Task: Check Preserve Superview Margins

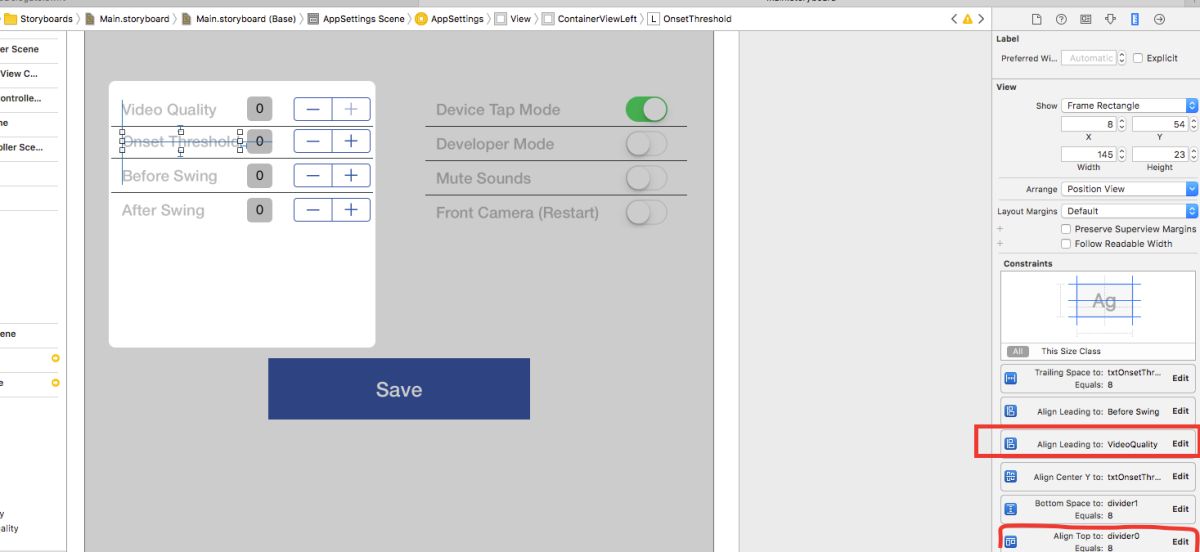Action: (x=1066, y=229)
